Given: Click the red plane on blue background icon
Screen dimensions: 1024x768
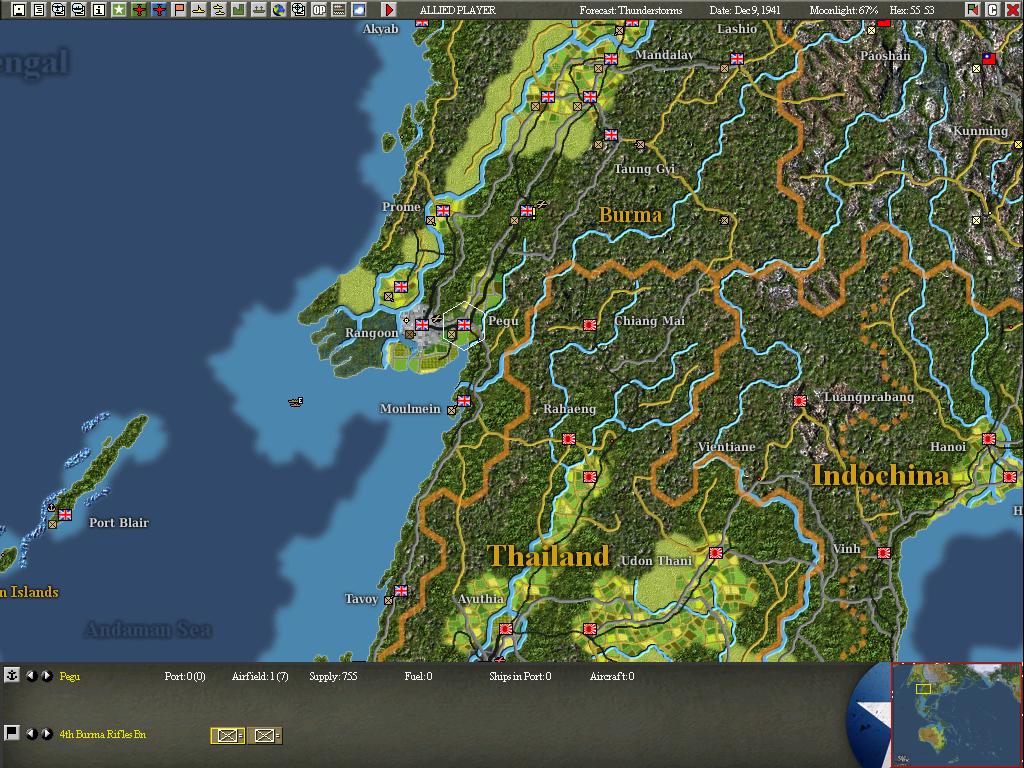Looking at the screenshot, I should pyautogui.click(x=159, y=10).
